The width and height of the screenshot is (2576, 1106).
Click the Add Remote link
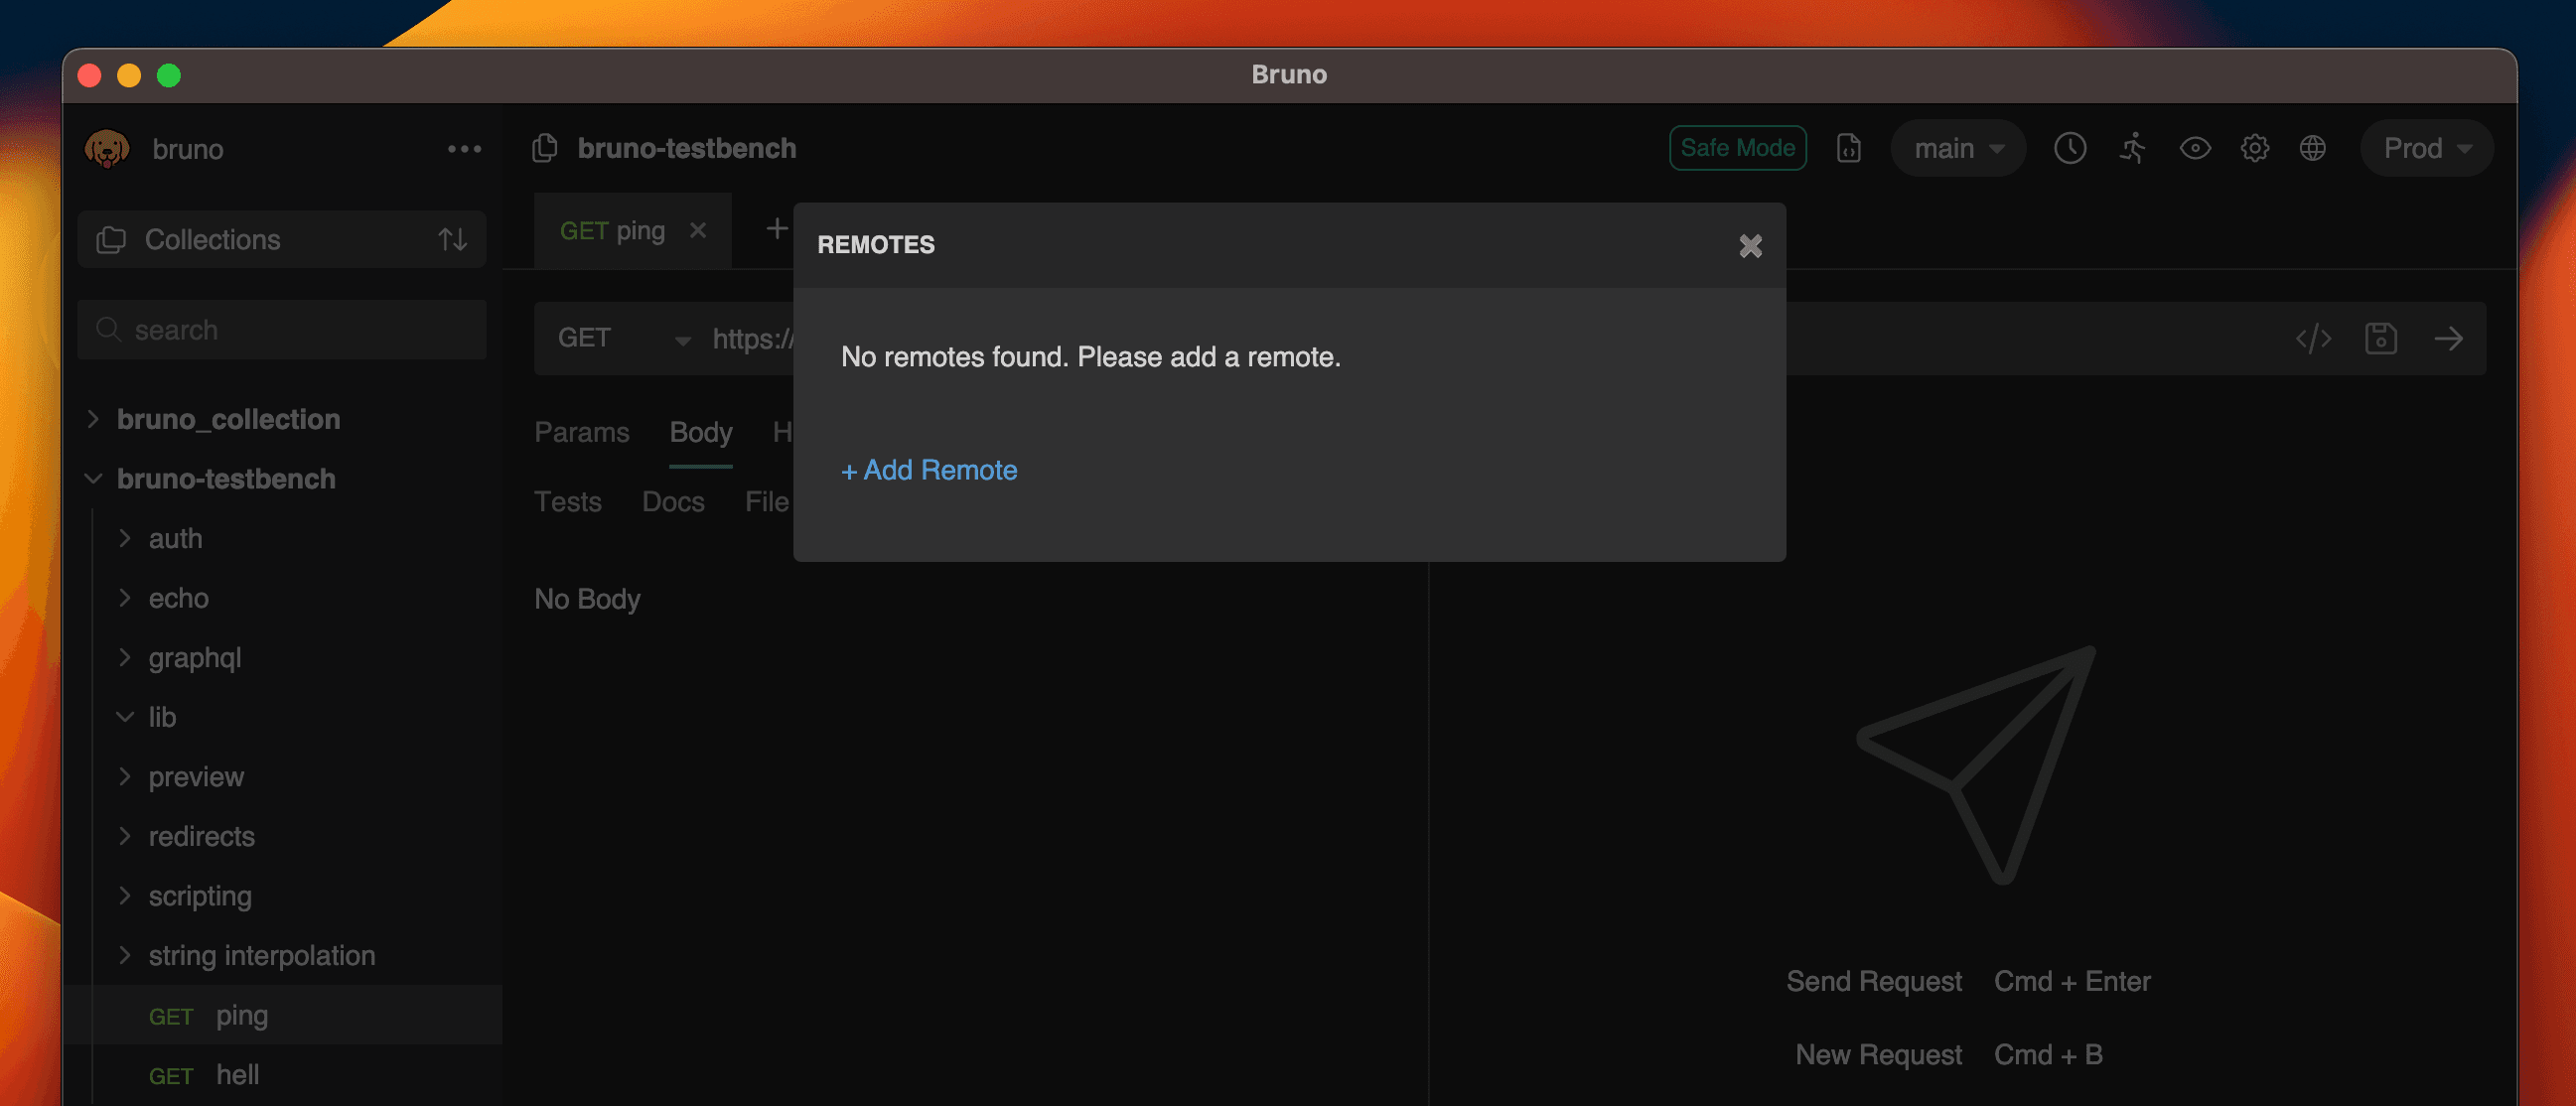point(929,470)
